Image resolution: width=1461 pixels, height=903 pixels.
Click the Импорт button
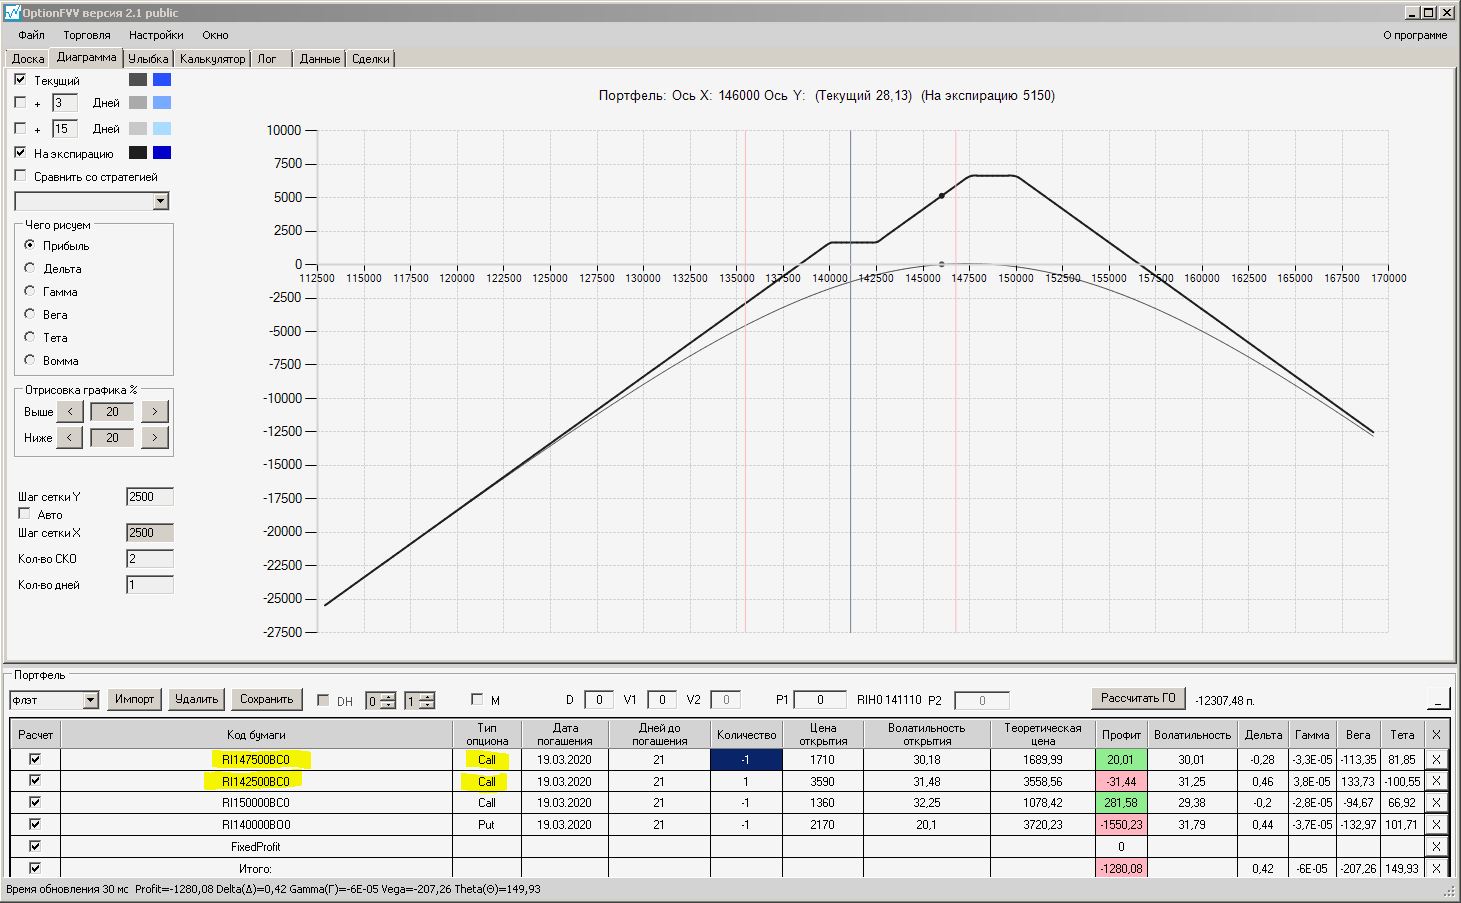coord(134,699)
